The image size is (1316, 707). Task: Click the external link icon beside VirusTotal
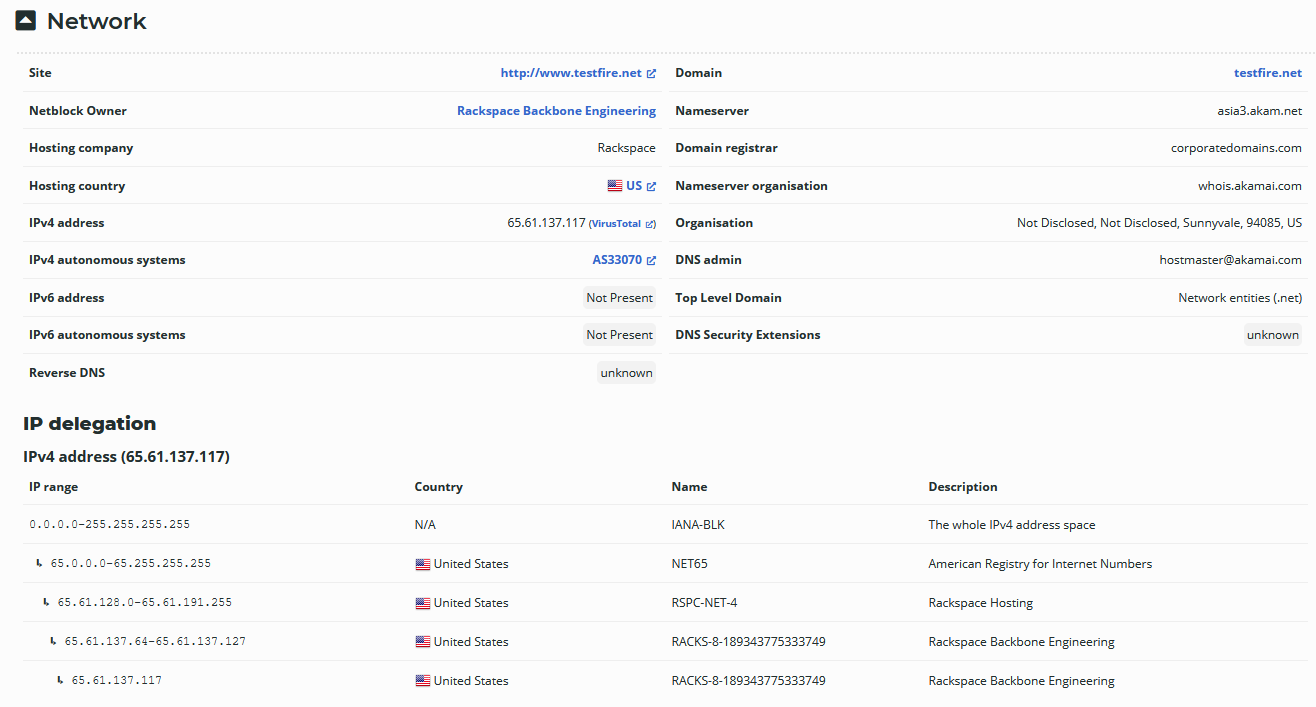651,224
